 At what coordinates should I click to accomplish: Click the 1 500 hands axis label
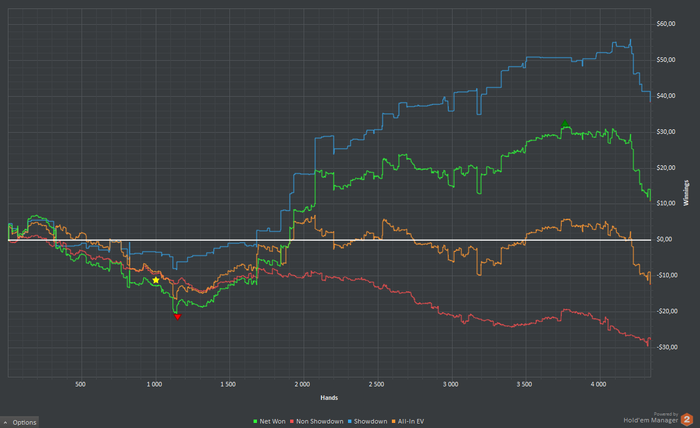pyautogui.click(x=228, y=384)
